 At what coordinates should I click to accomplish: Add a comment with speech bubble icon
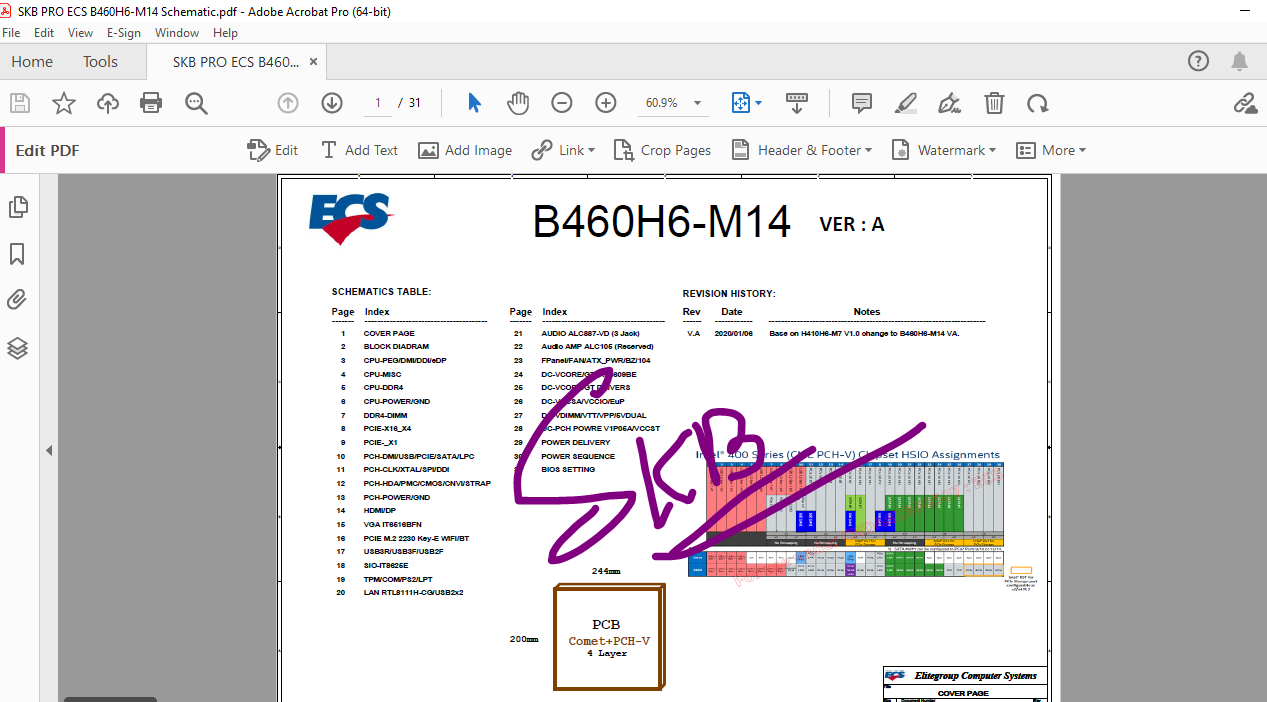tap(862, 103)
